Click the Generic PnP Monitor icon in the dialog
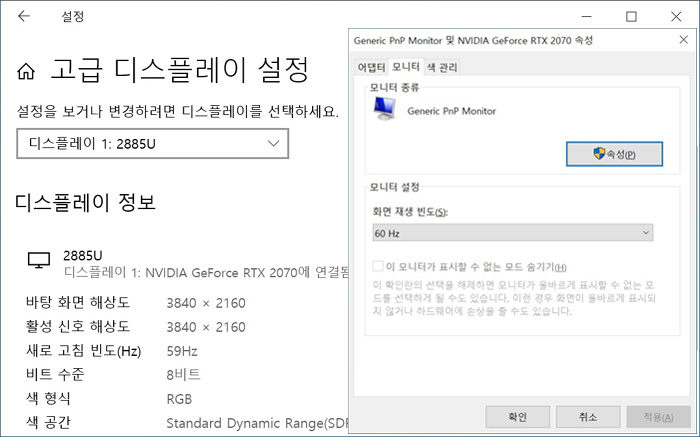This screenshot has height=437, width=700. [x=384, y=108]
